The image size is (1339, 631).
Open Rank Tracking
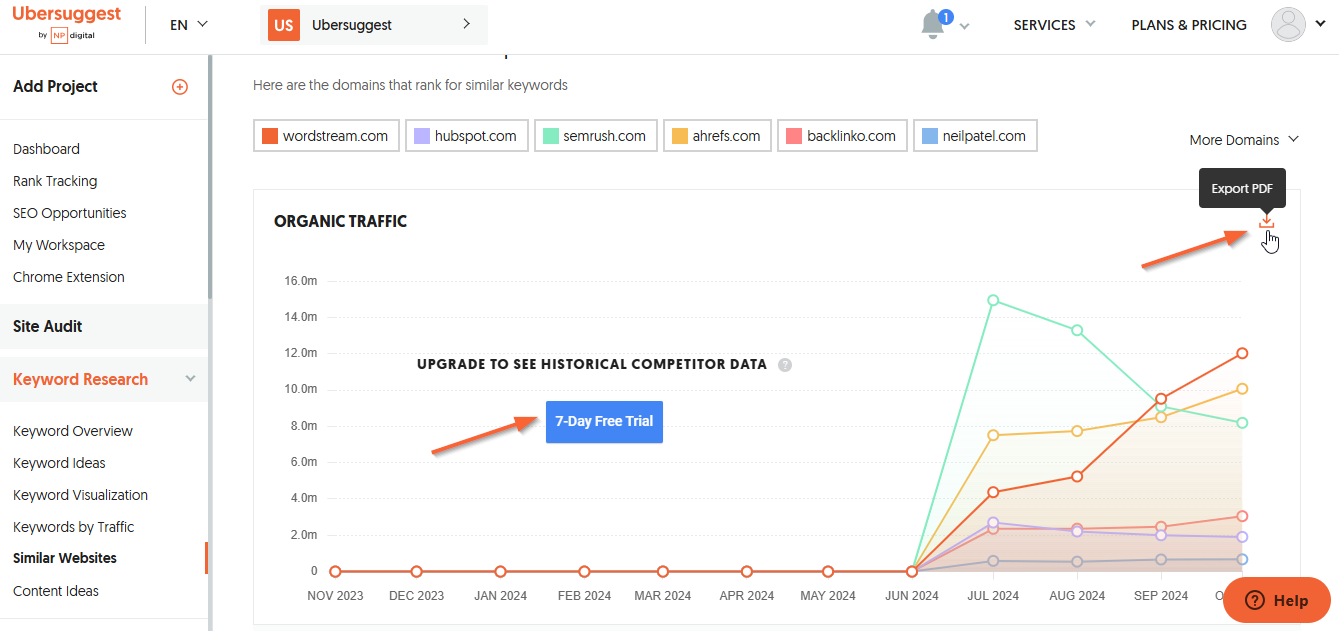[55, 181]
